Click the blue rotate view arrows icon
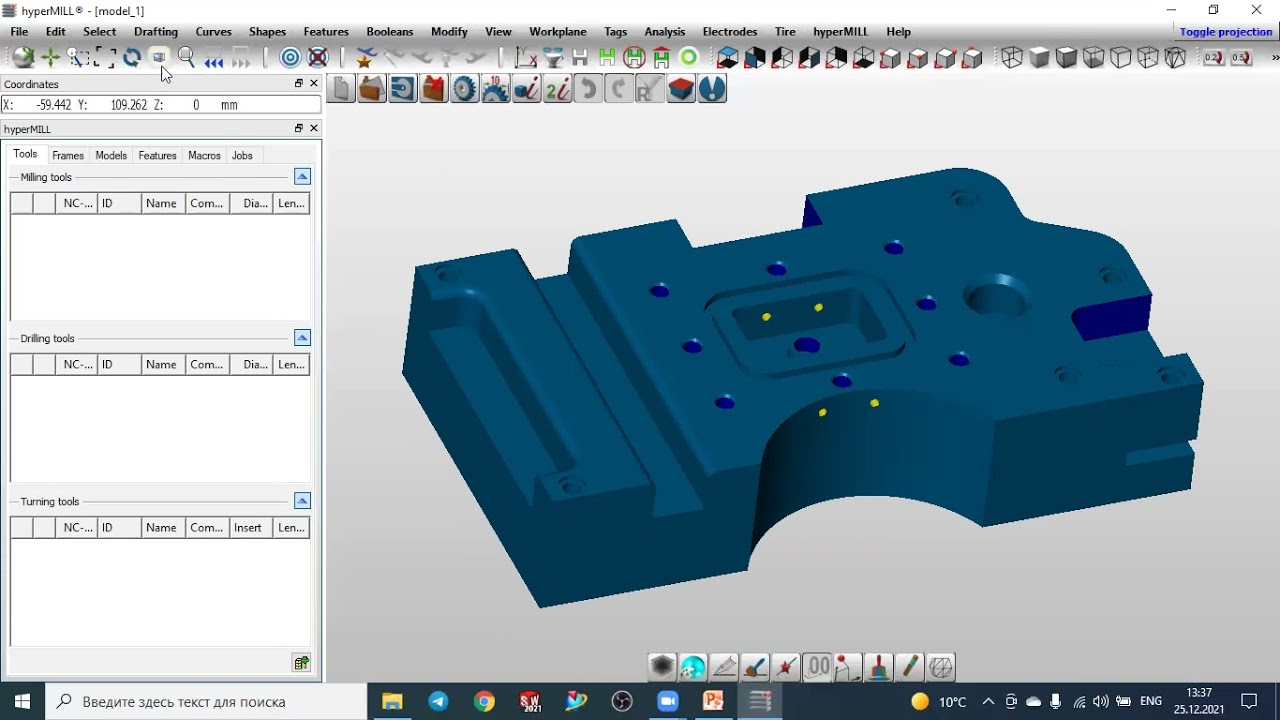 132,58
